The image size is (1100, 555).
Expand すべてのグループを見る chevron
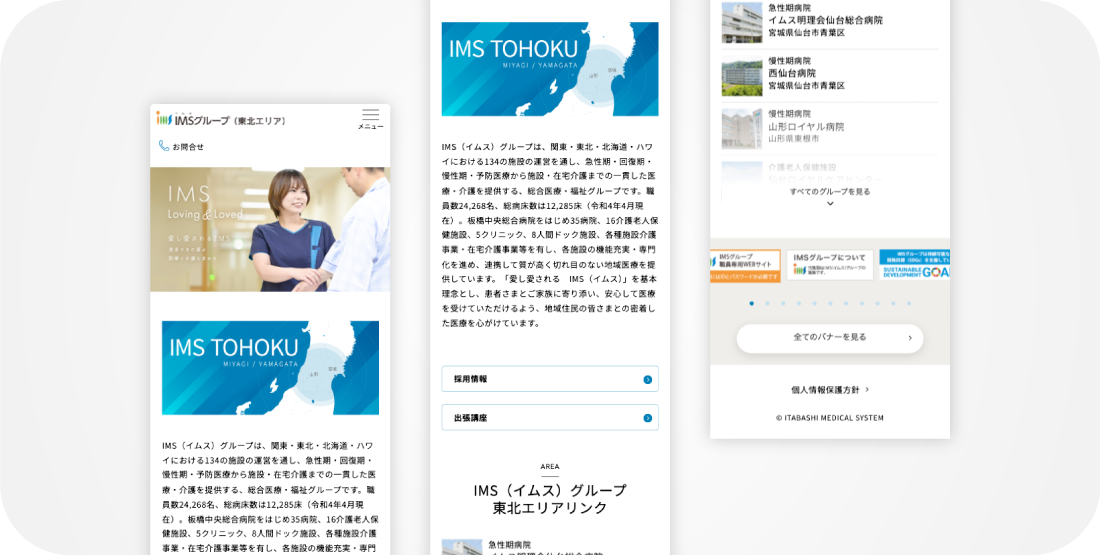coord(830,204)
